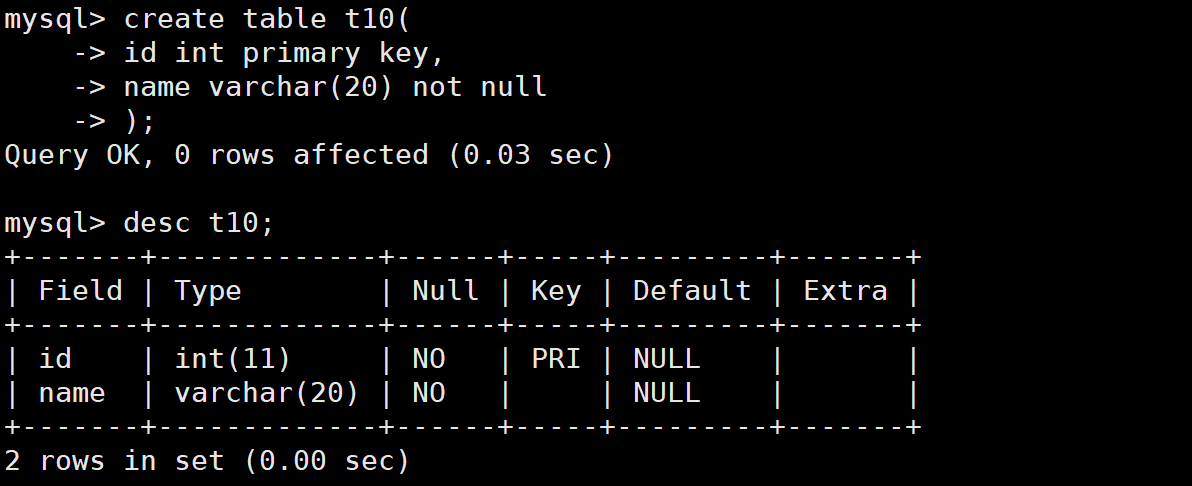
Task: Click the "create table t10(" command text
Action: click(268, 19)
